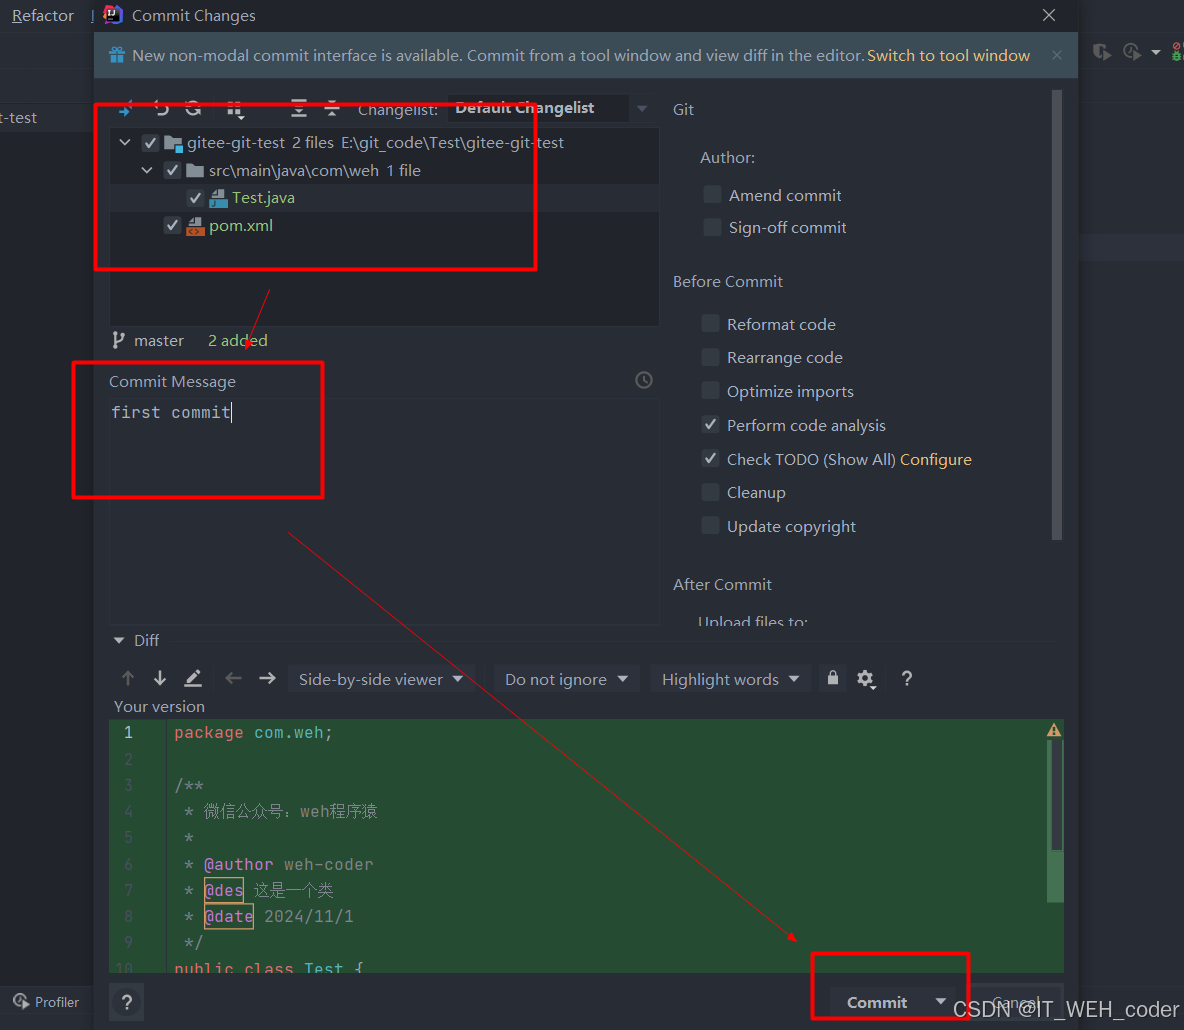Collapse the gitee-git-test tree node
The height and width of the screenshot is (1030, 1184).
[x=125, y=143]
